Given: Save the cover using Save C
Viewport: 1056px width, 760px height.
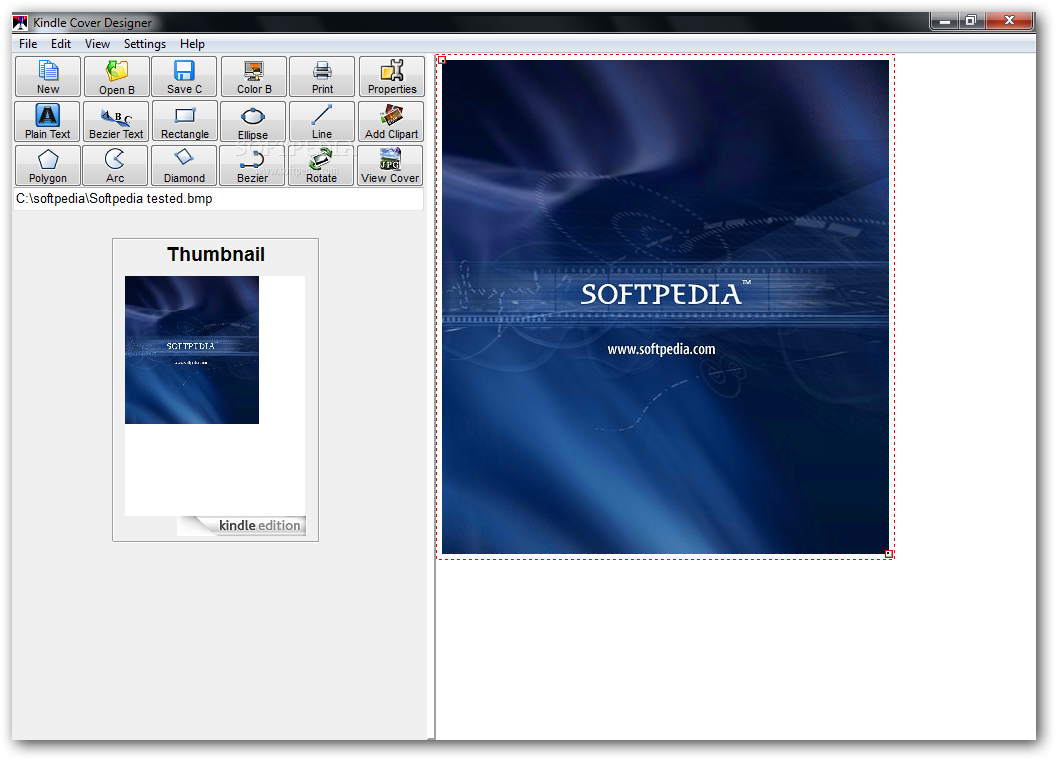Looking at the screenshot, I should pyautogui.click(x=185, y=76).
